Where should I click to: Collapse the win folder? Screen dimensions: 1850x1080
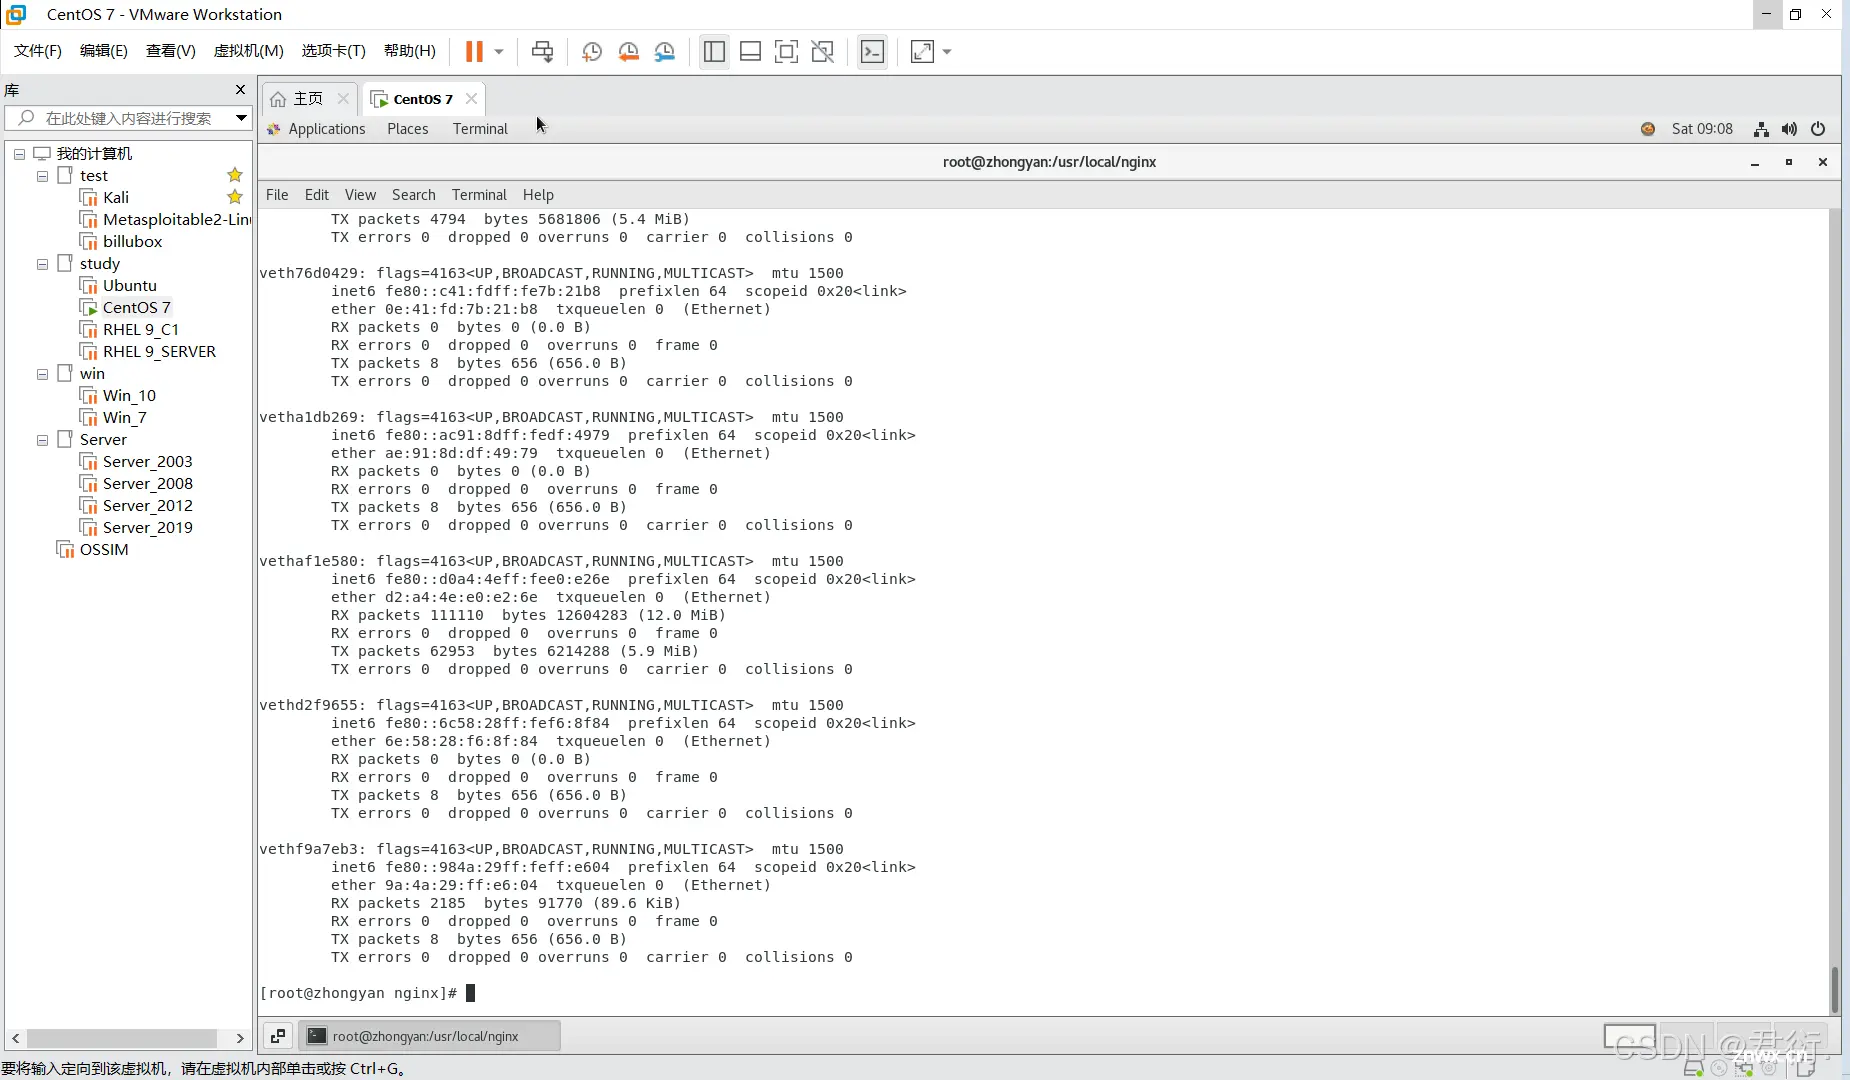[42, 374]
